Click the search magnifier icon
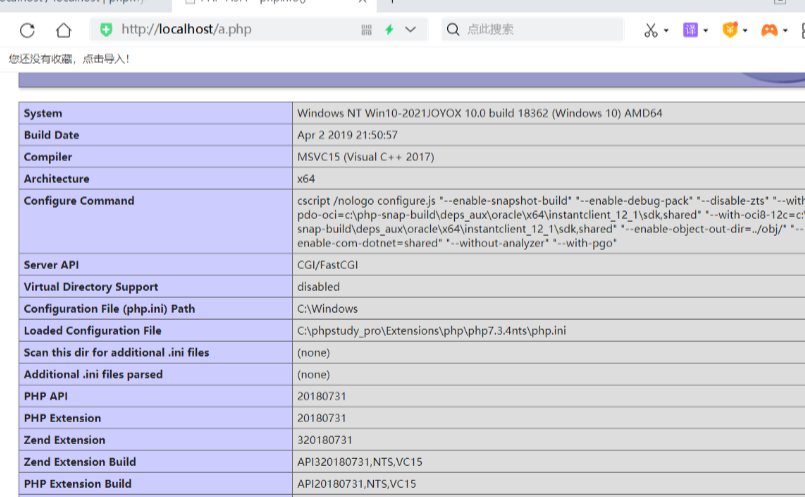805x497 pixels. pyautogui.click(x=452, y=30)
